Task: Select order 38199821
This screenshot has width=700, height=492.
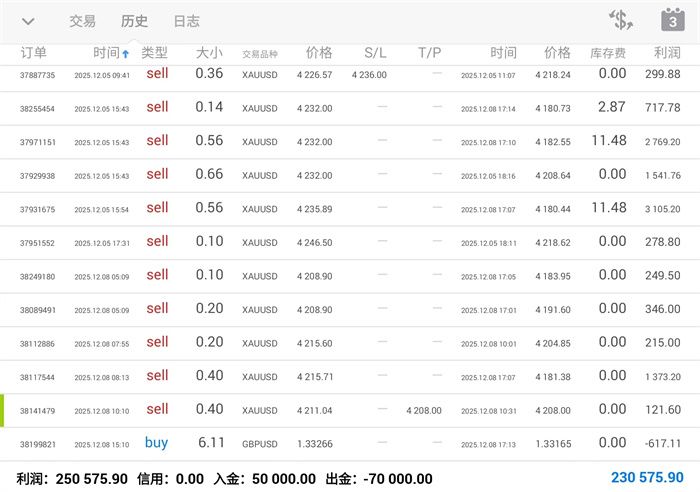Action: [x=350, y=444]
